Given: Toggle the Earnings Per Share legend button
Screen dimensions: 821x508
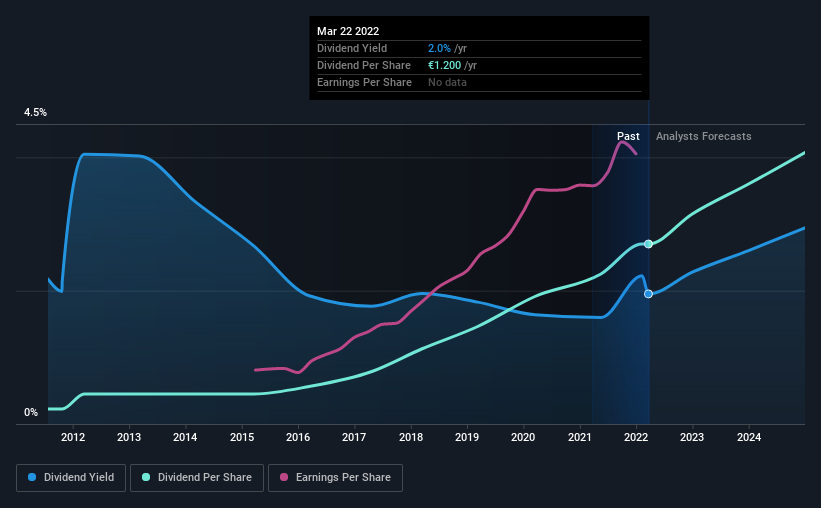Looking at the screenshot, I should 335,478.
